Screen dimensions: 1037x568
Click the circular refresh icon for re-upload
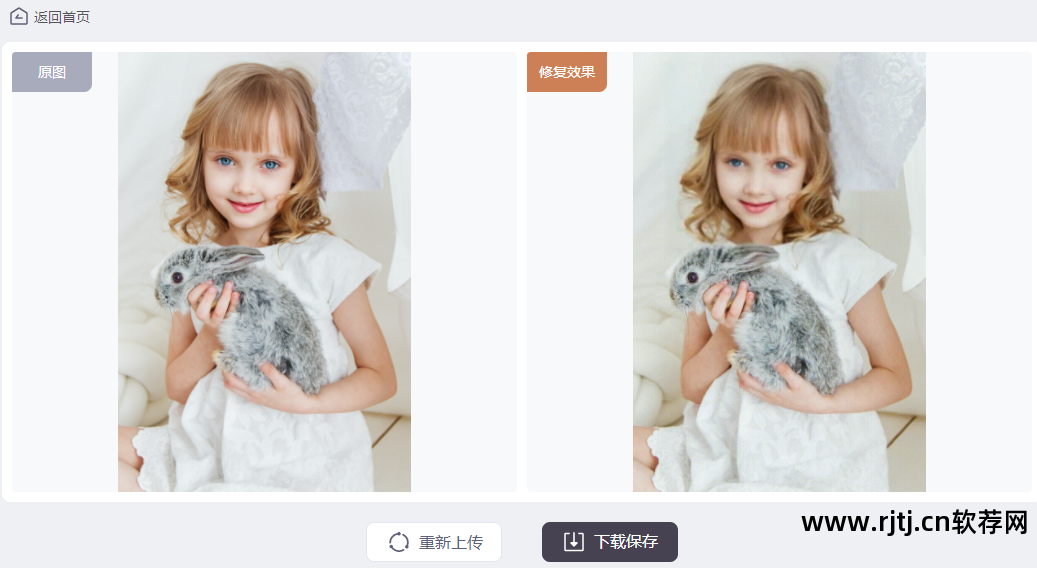399,542
